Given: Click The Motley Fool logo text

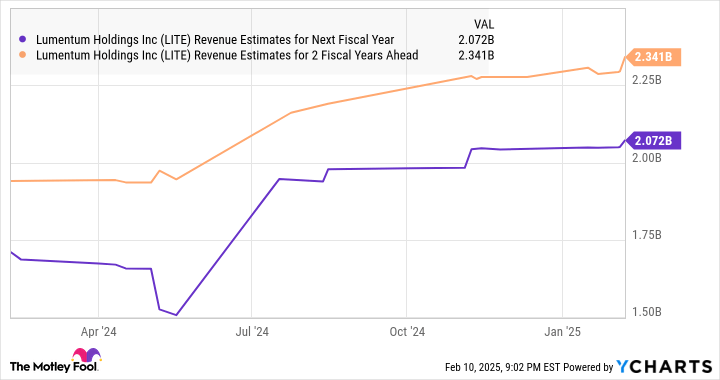Looking at the screenshot, I should [x=54, y=366].
